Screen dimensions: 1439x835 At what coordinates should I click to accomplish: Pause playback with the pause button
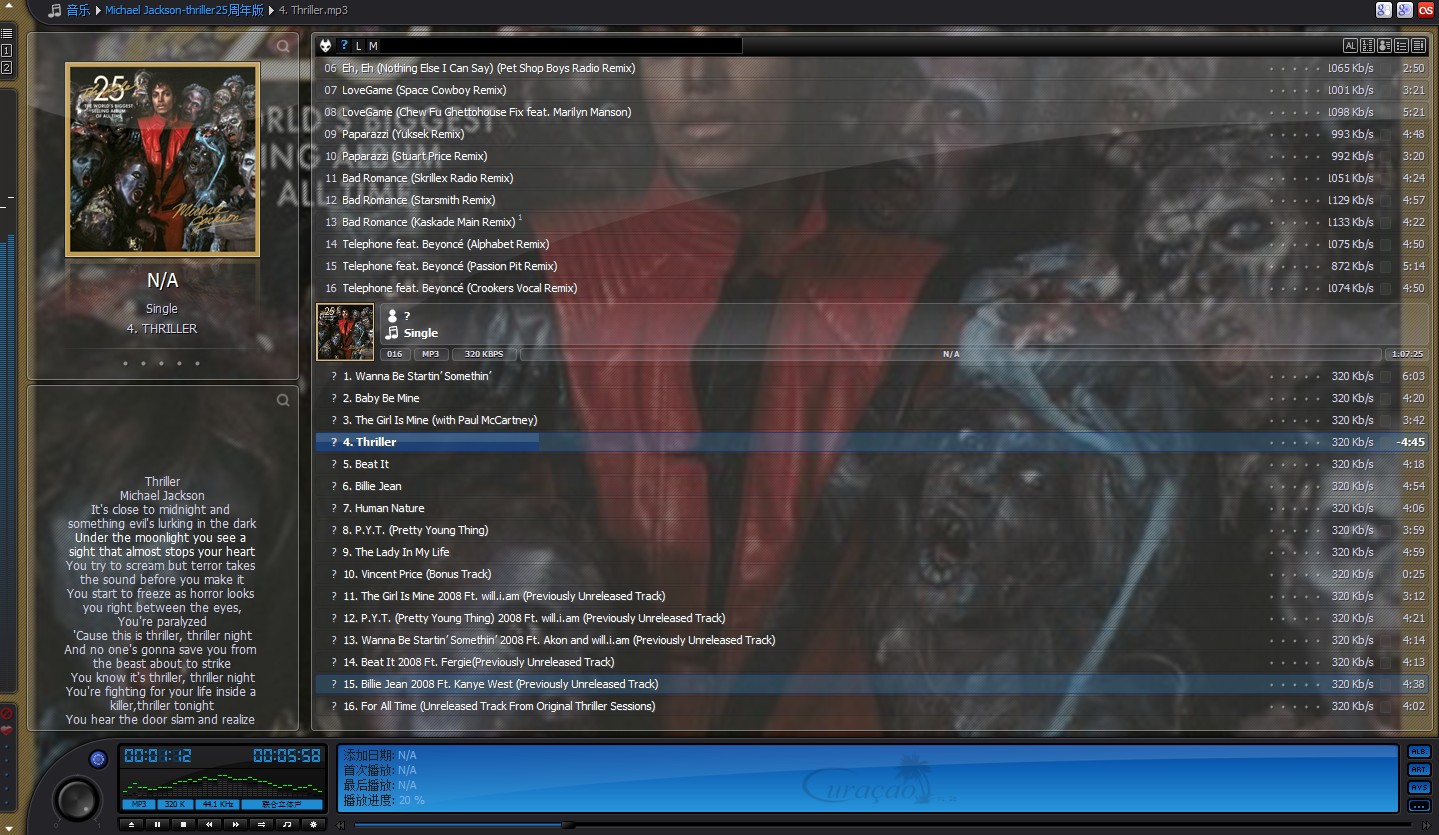click(158, 824)
